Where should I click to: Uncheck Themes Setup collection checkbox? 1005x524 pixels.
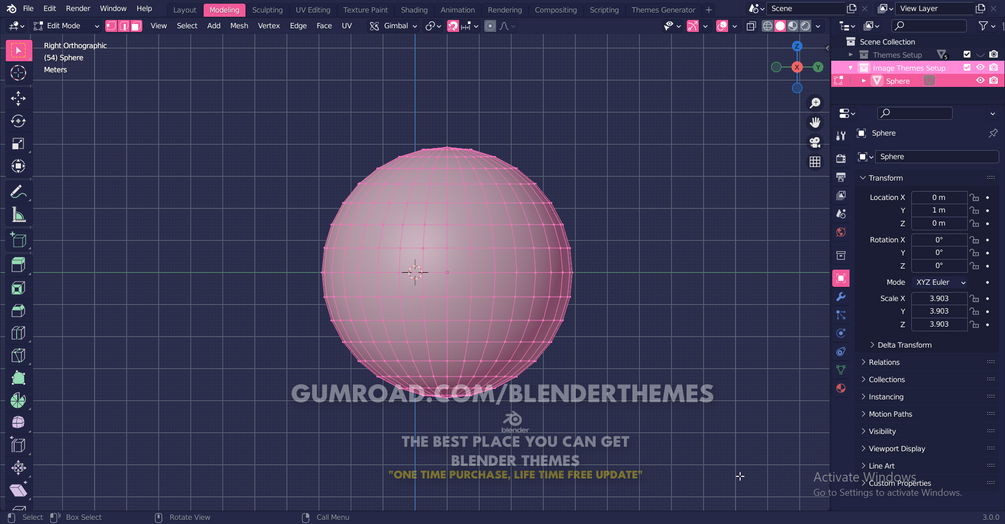pyautogui.click(x=967, y=54)
